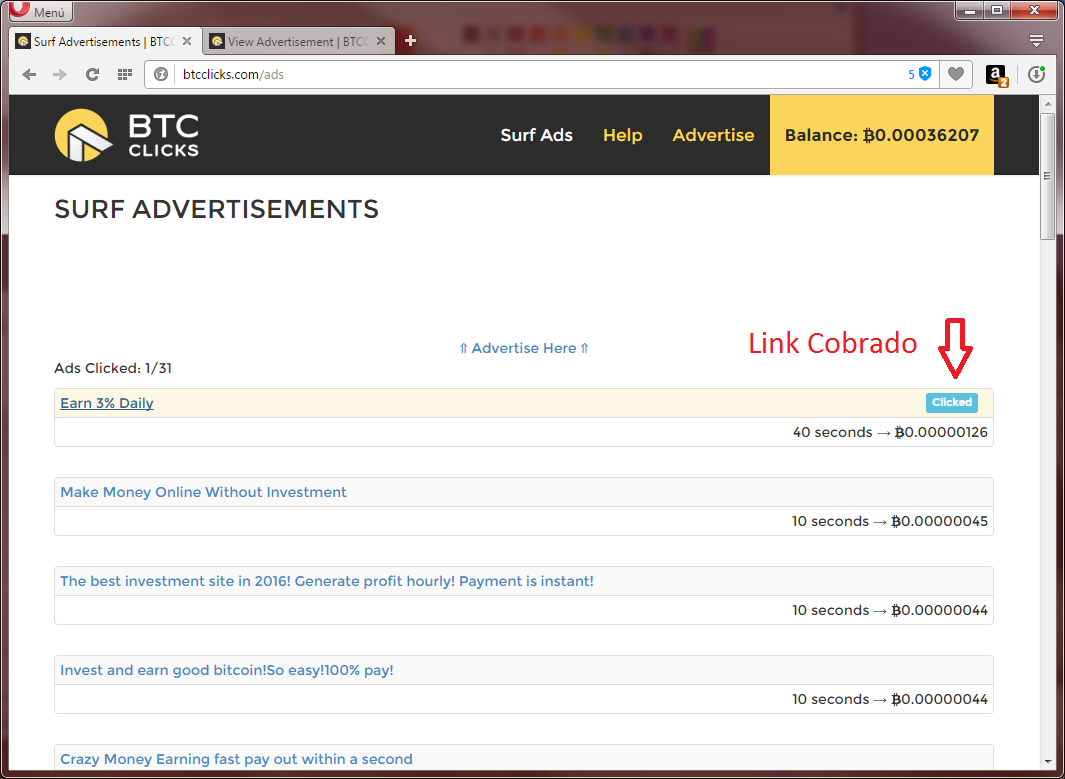Open the Help page link
Image resolution: width=1065 pixels, height=779 pixels.
(x=622, y=135)
